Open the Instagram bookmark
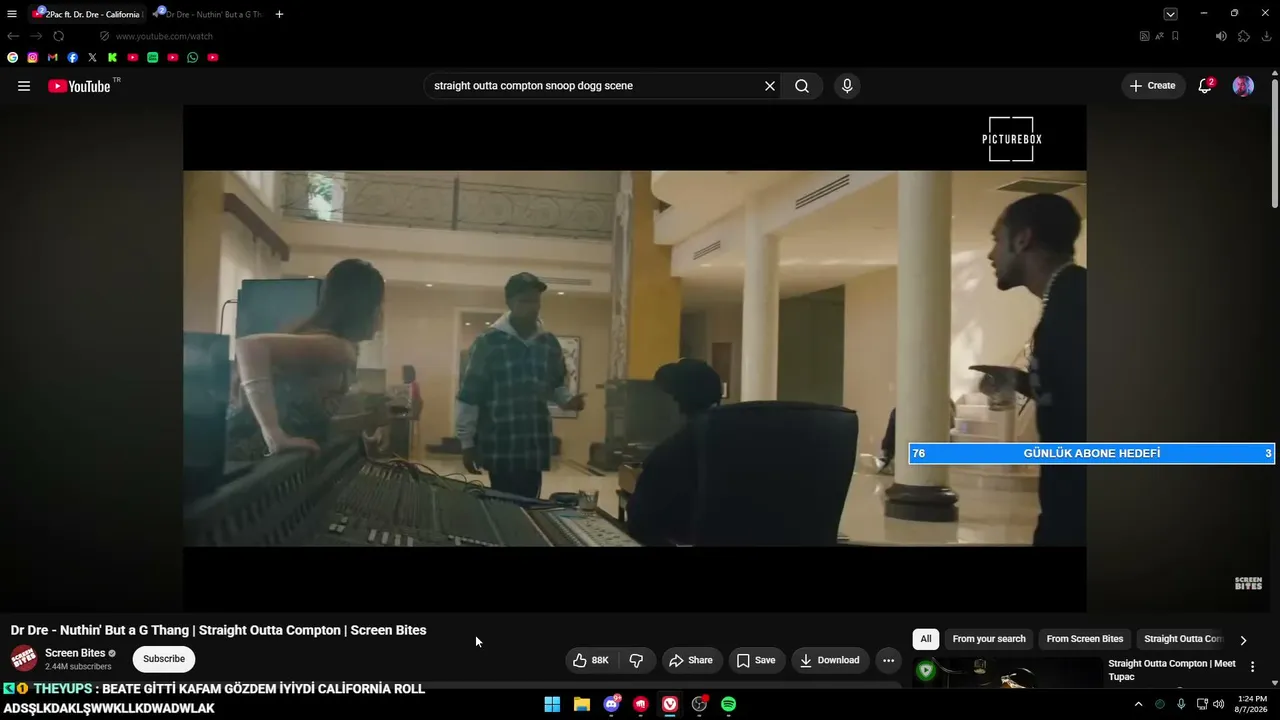Viewport: 1280px width, 720px height. pyautogui.click(x=32, y=58)
